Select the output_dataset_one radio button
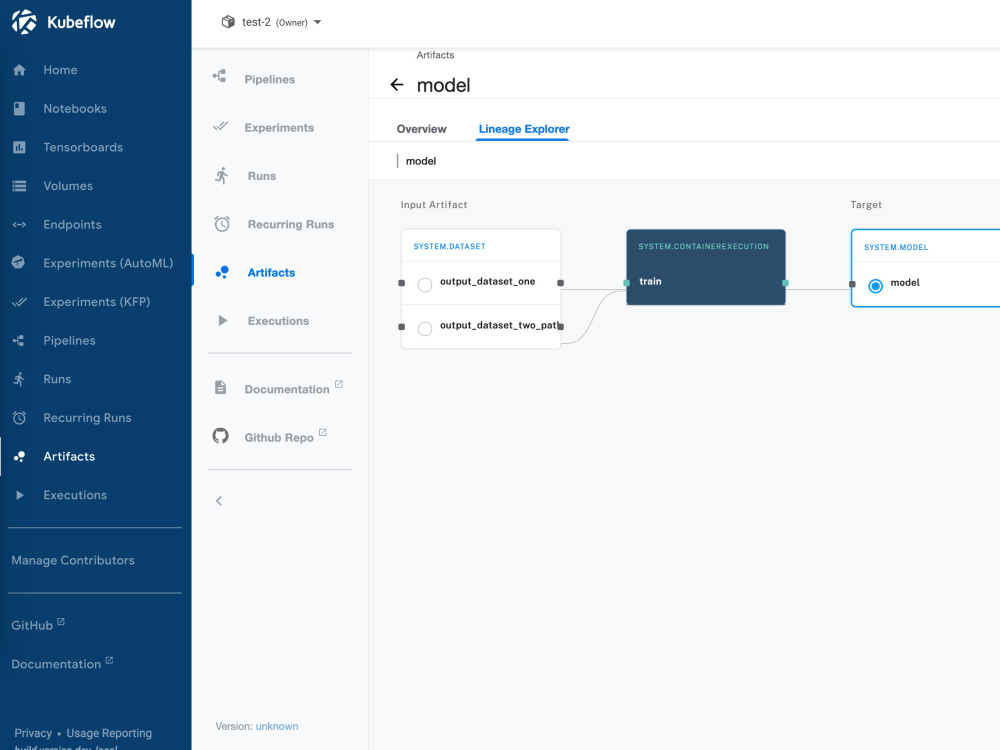The width and height of the screenshot is (1000, 750). pyautogui.click(x=424, y=284)
